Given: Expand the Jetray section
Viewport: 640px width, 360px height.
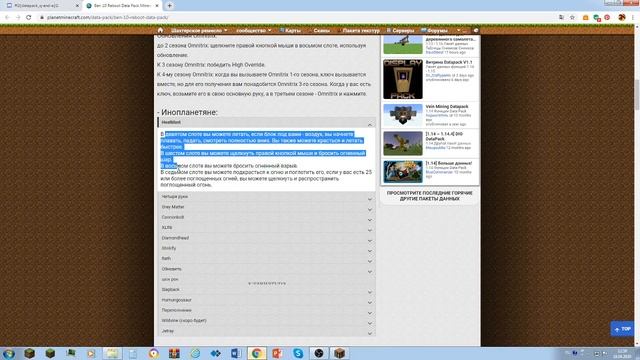Looking at the screenshot, I should pyautogui.click(x=266, y=331).
